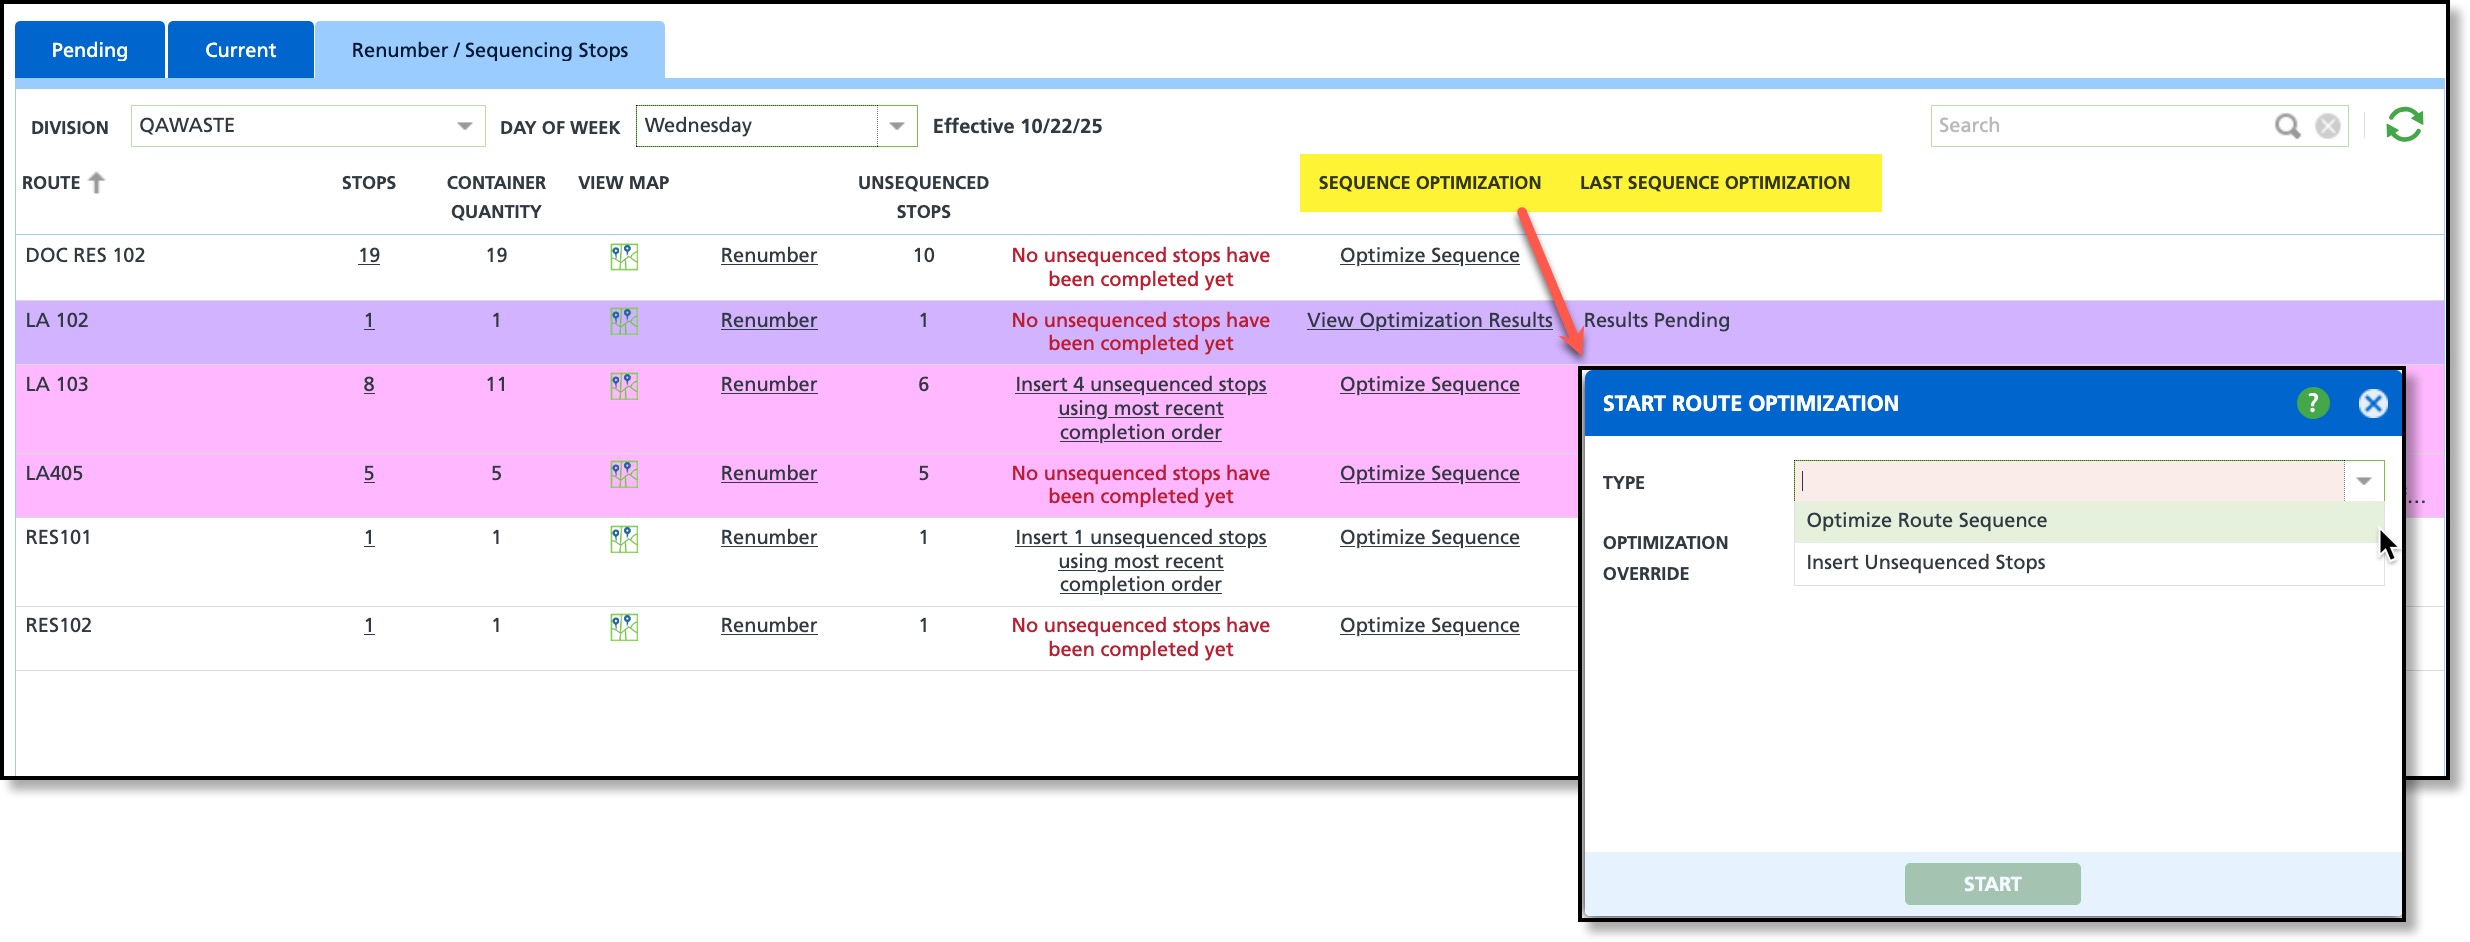Screen dimensions: 2470x942
Task: Click the Stops column header
Action: pos(369,183)
